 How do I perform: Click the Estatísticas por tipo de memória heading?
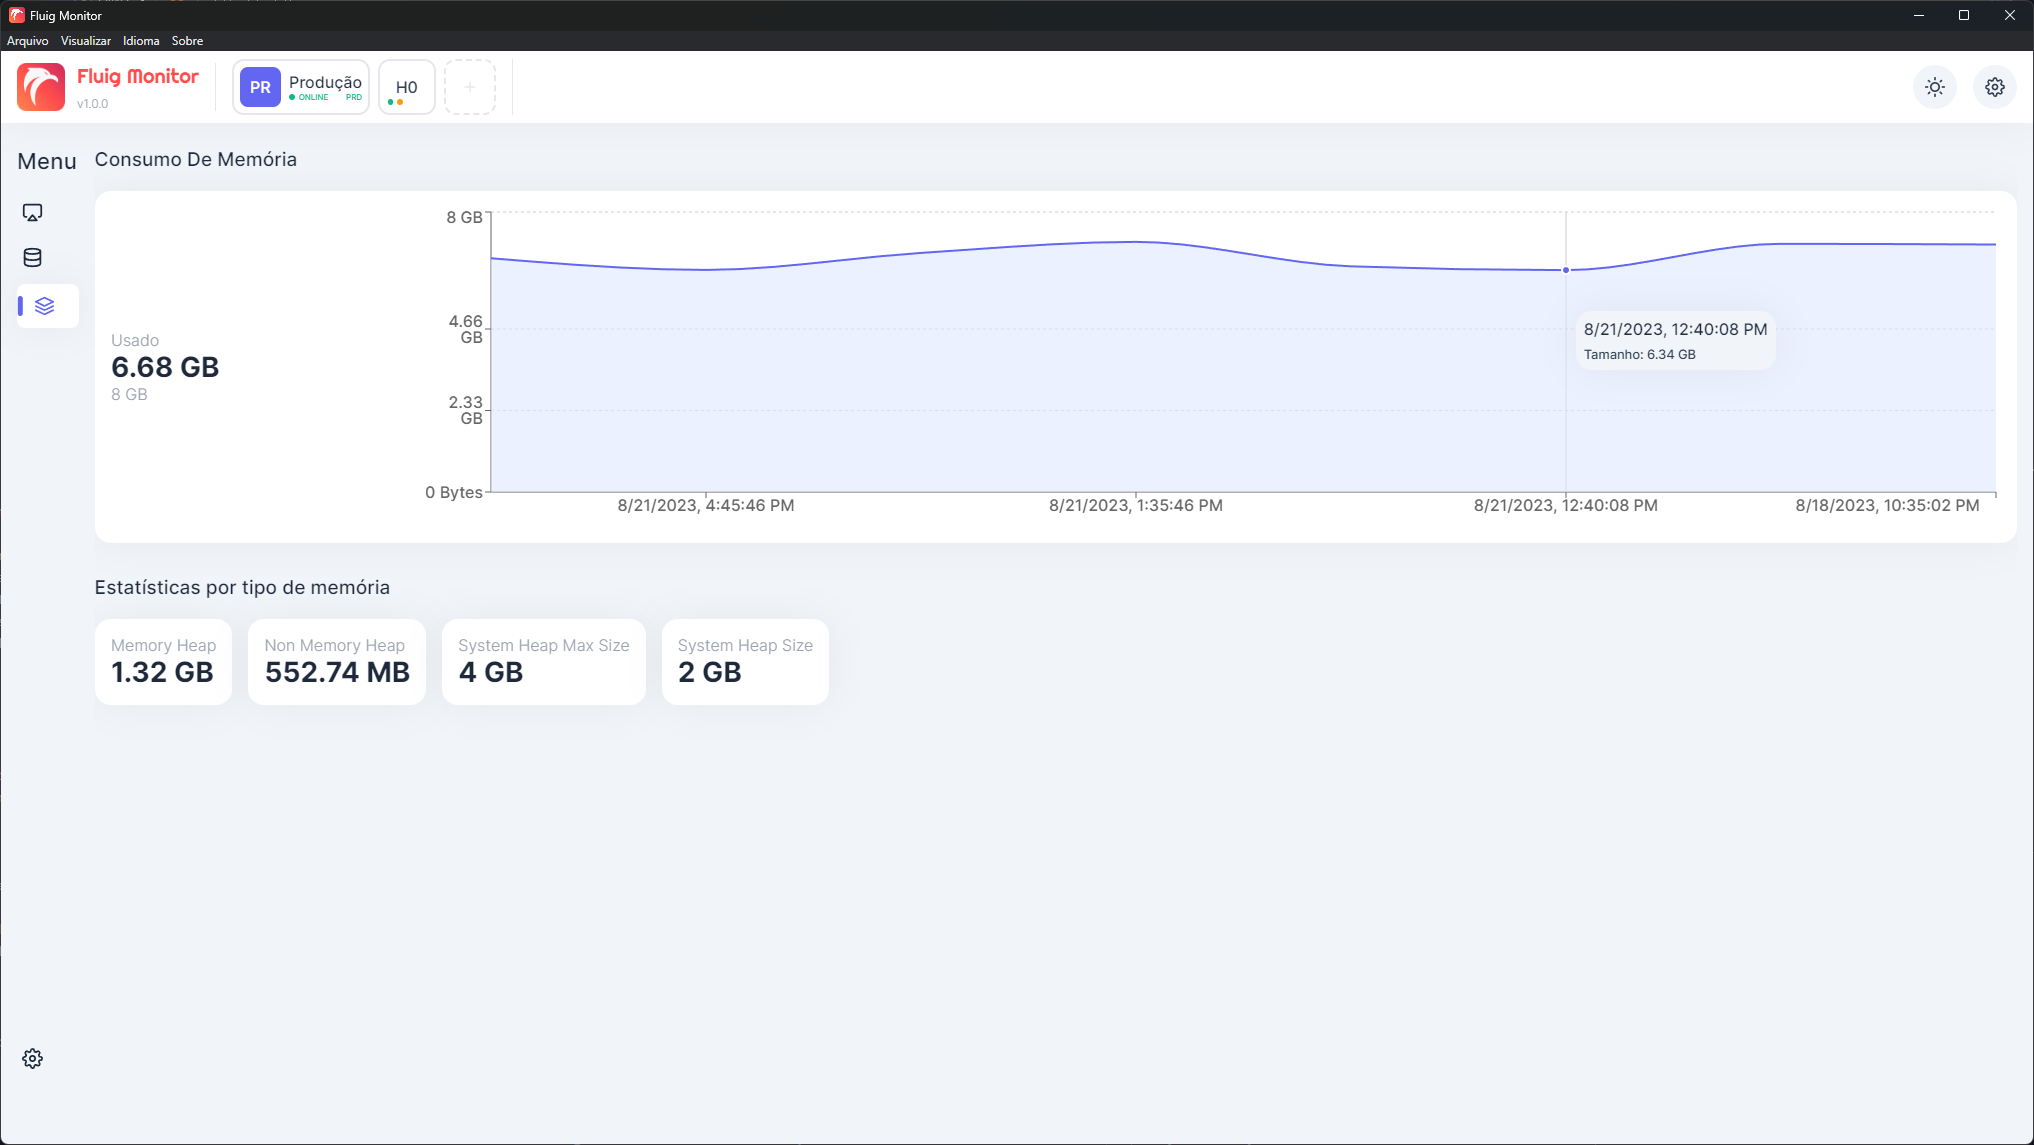click(x=242, y=588)
